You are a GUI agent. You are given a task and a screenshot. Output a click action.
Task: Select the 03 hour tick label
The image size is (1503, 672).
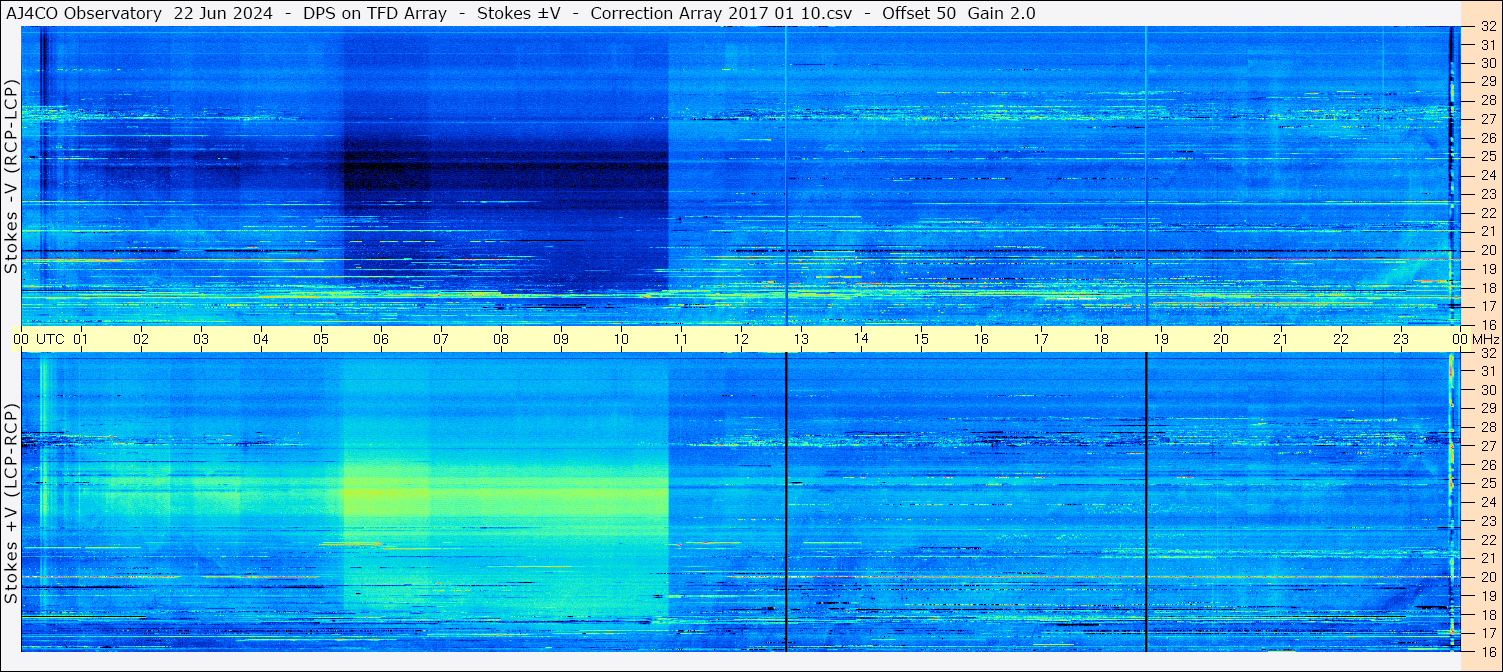(201, 339)
